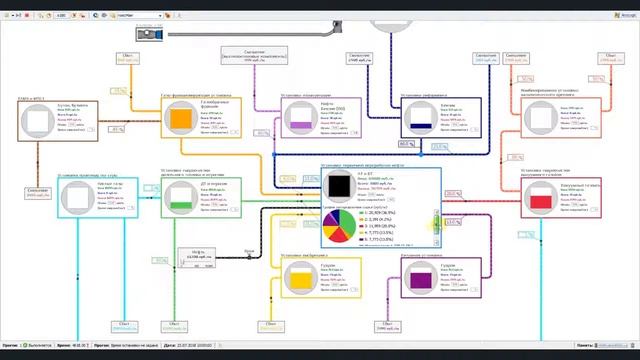Toggle checkbox in the light-purple isomerization block
This screenshot has height=360, width=640.
[x=355, y=133]
